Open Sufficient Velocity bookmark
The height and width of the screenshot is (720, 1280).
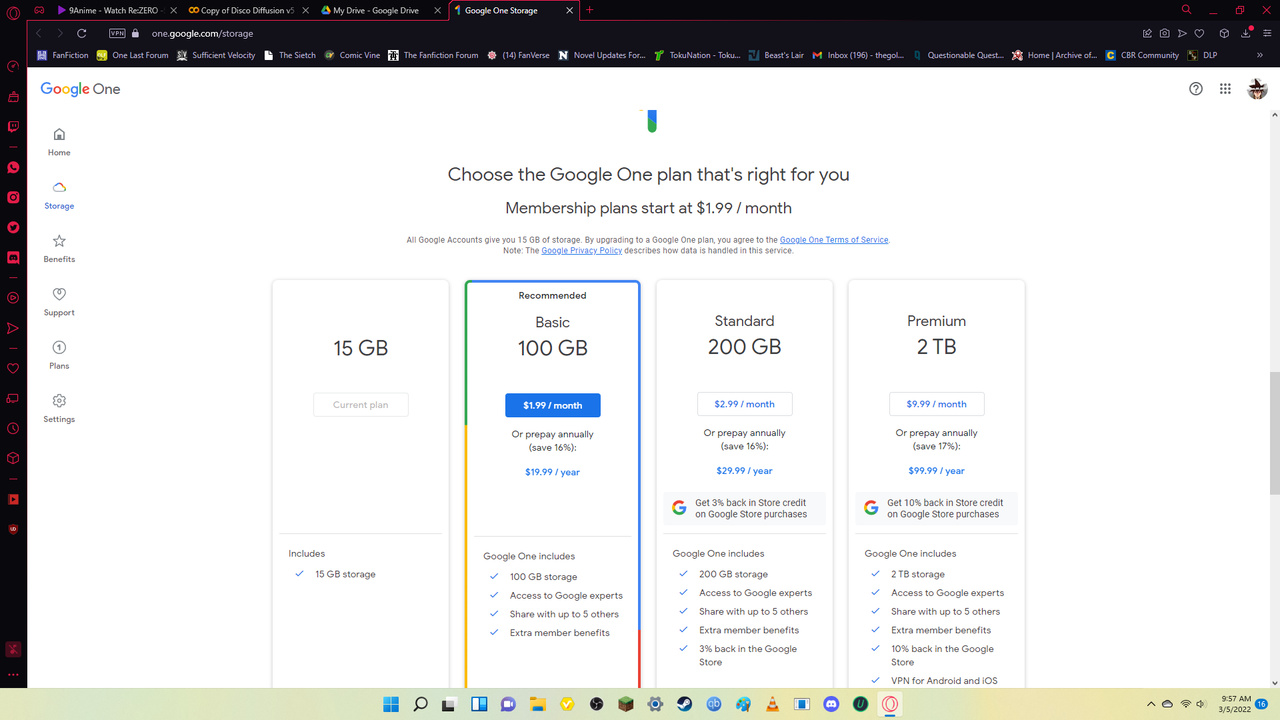point(216,55)
